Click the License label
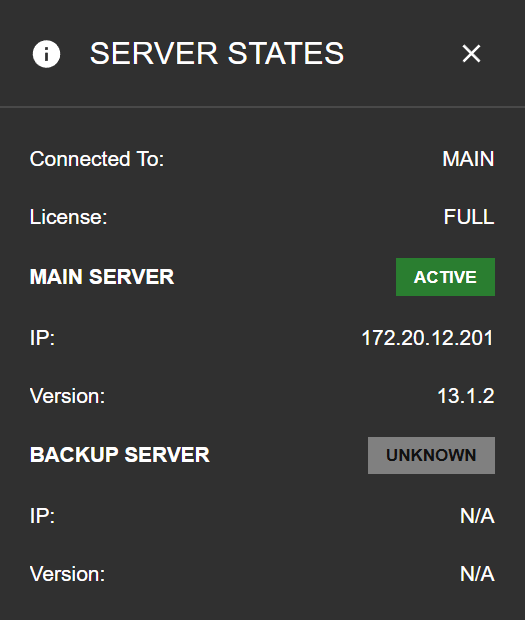This screenshot has width=525, height=620. 69,217
